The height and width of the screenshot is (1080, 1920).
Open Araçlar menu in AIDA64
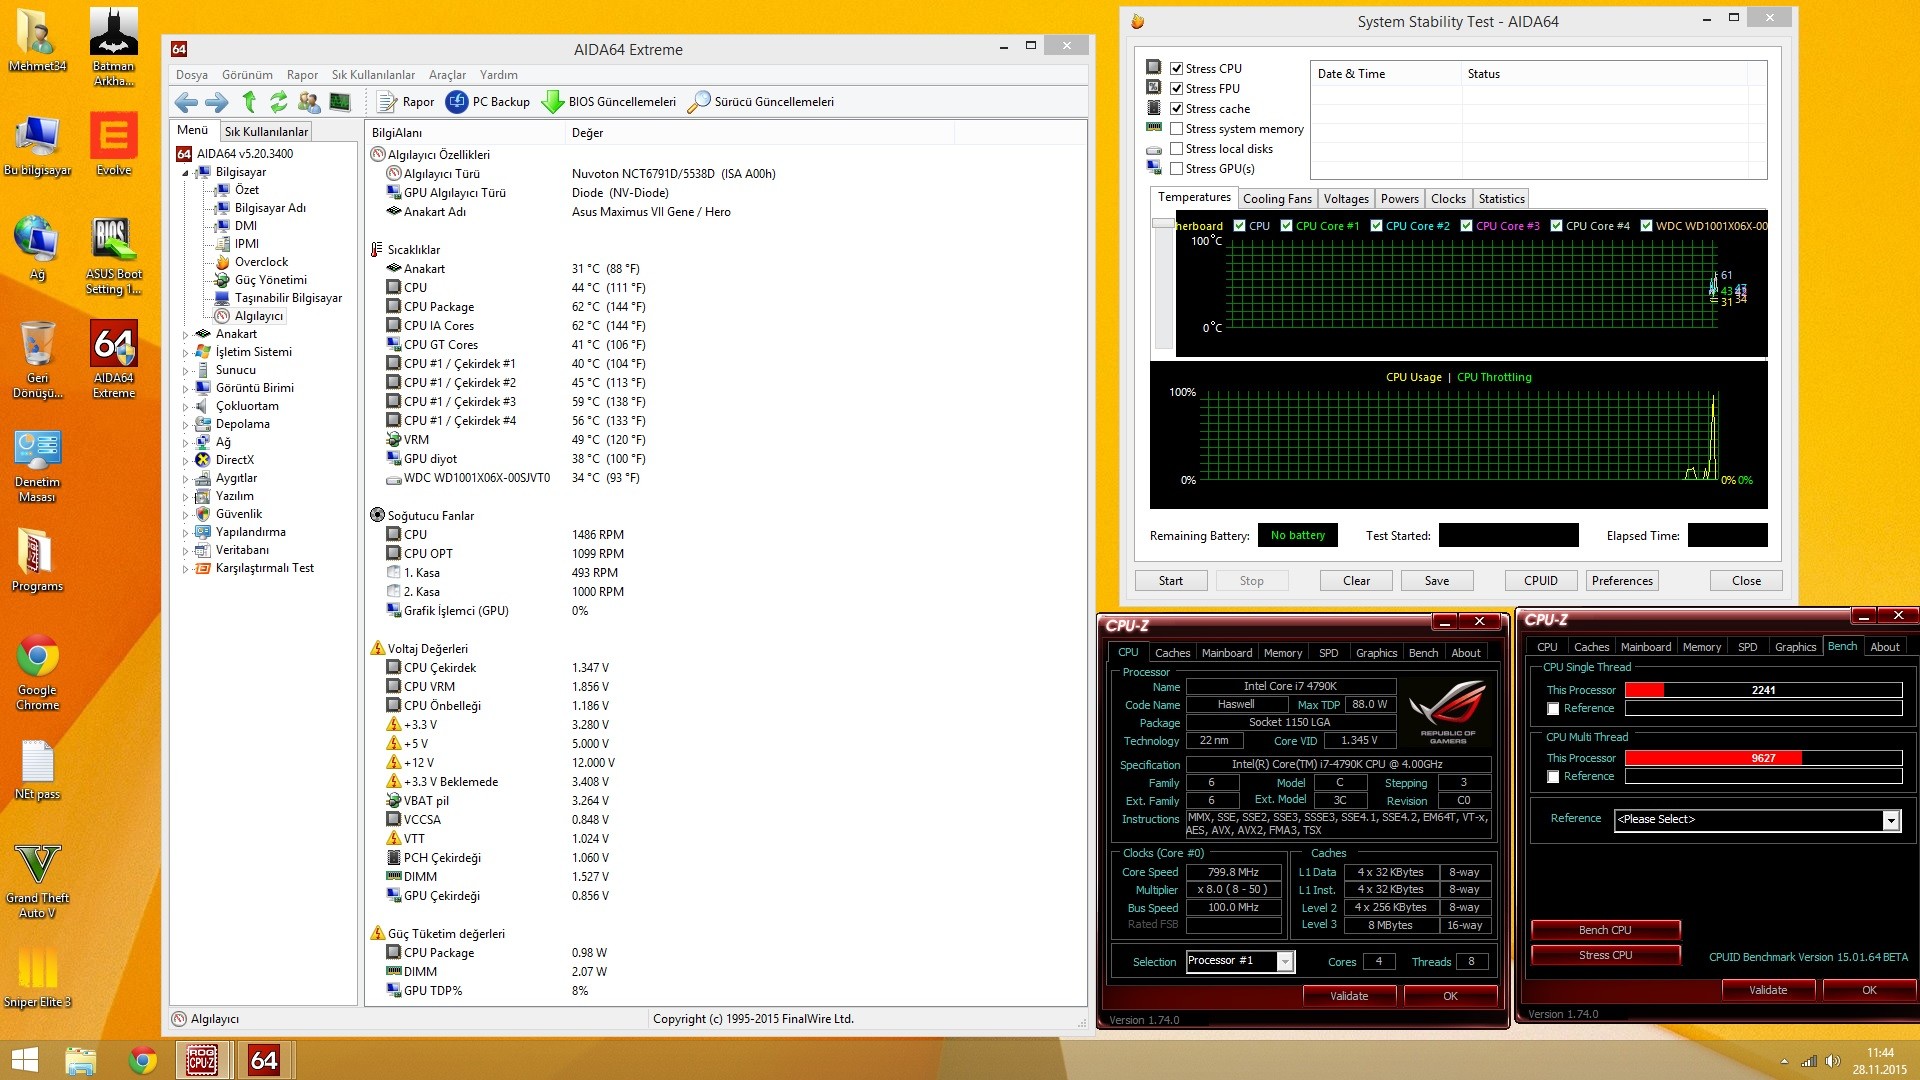click(x=447, y=75)
